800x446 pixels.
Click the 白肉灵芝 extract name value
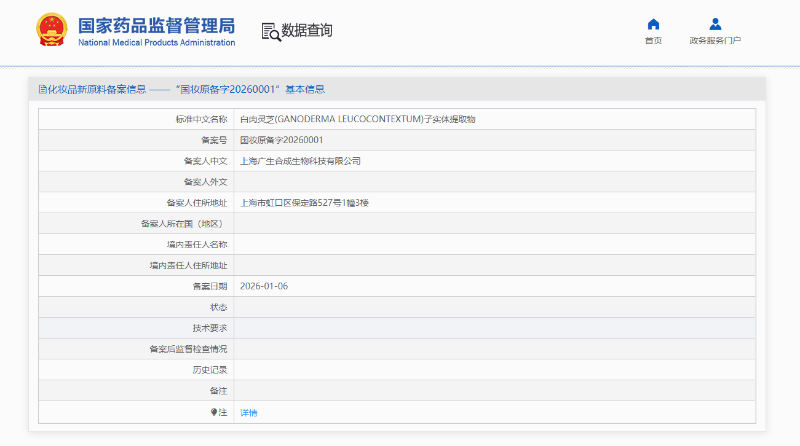click(x=357, y=119)
